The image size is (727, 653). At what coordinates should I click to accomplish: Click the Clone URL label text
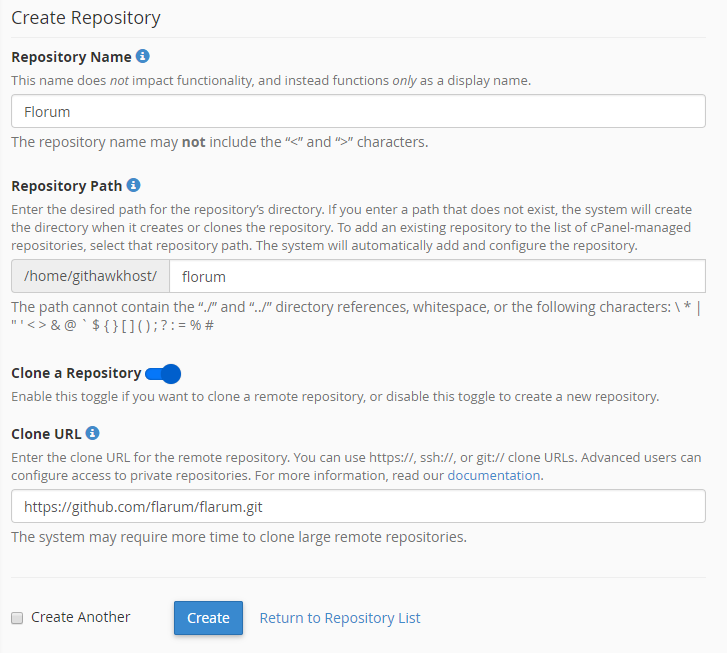(46, 433)
